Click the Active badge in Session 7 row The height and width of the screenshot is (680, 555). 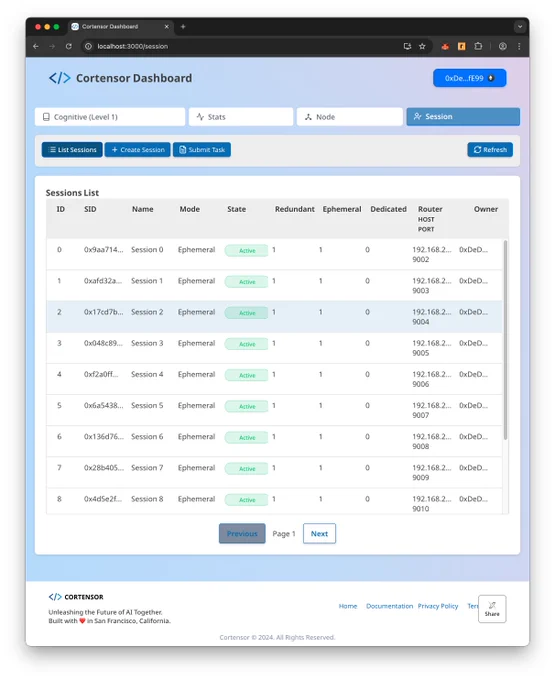click(x=246, y=469)
